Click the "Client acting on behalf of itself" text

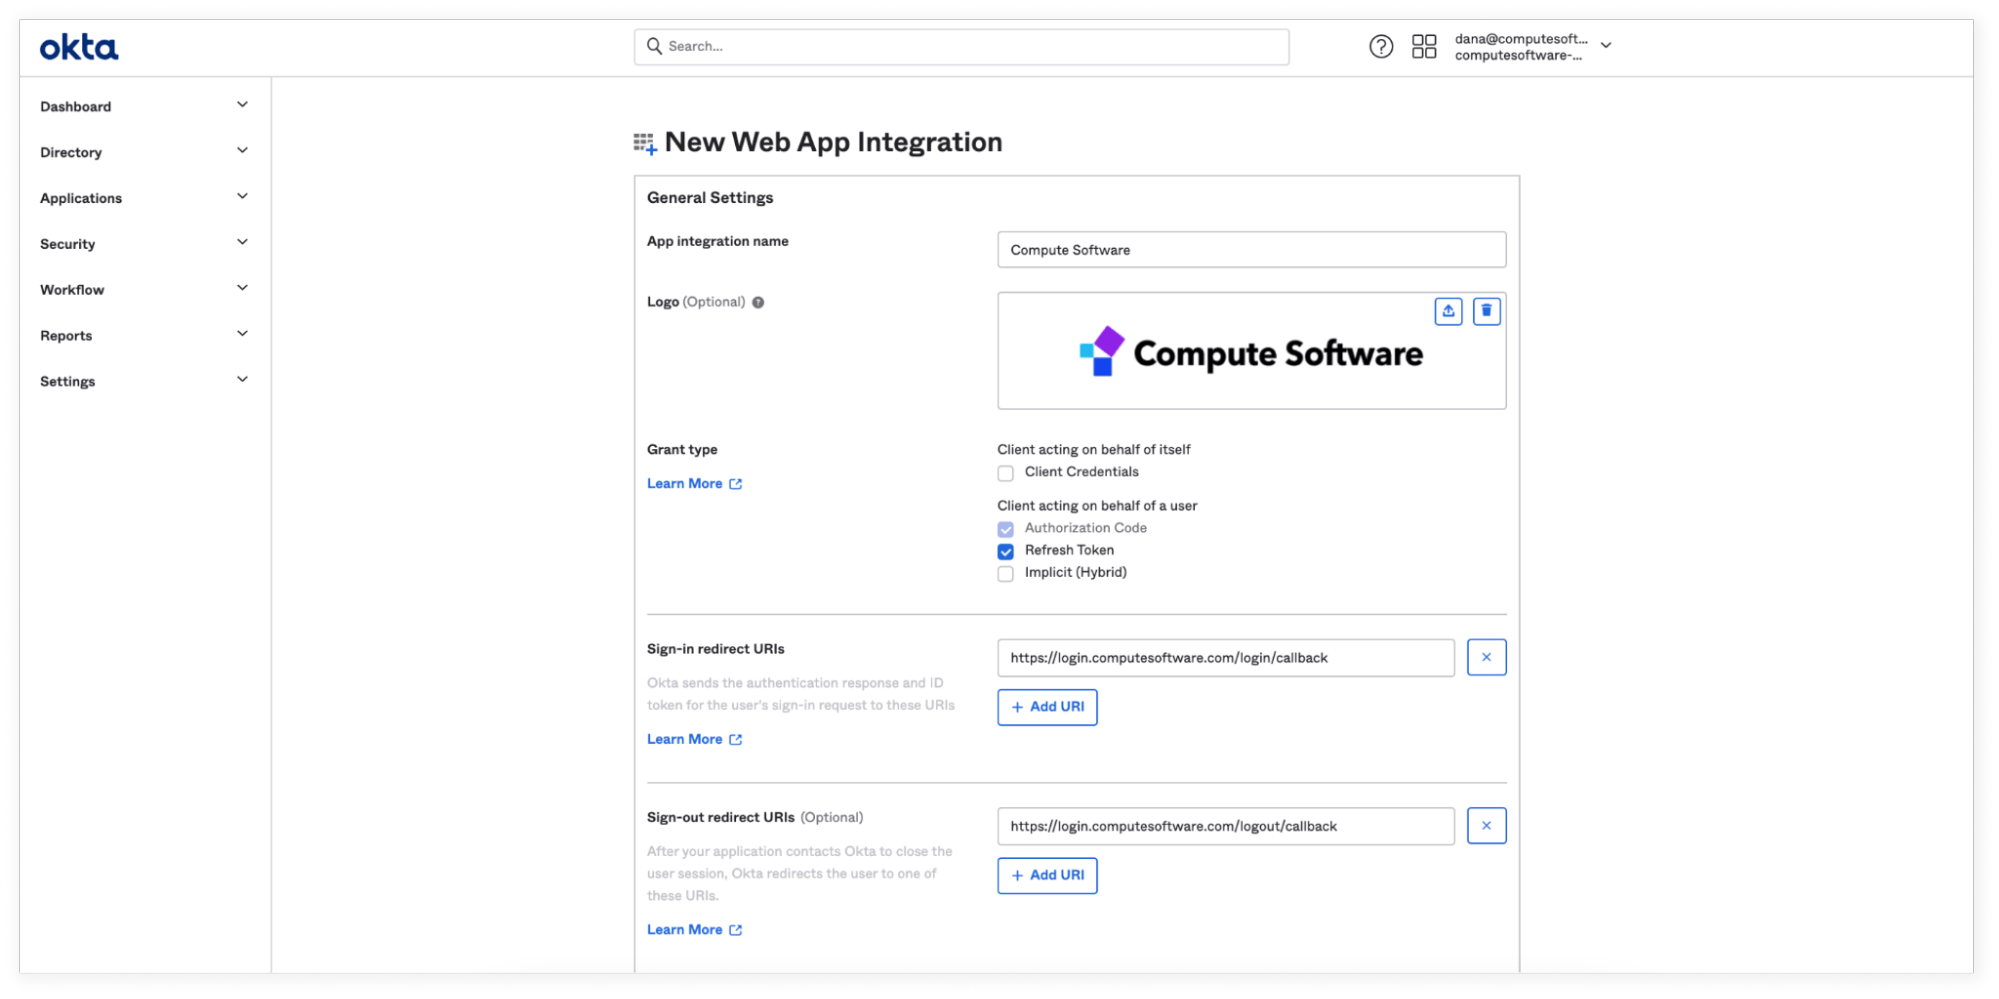tap(1094, 450)
